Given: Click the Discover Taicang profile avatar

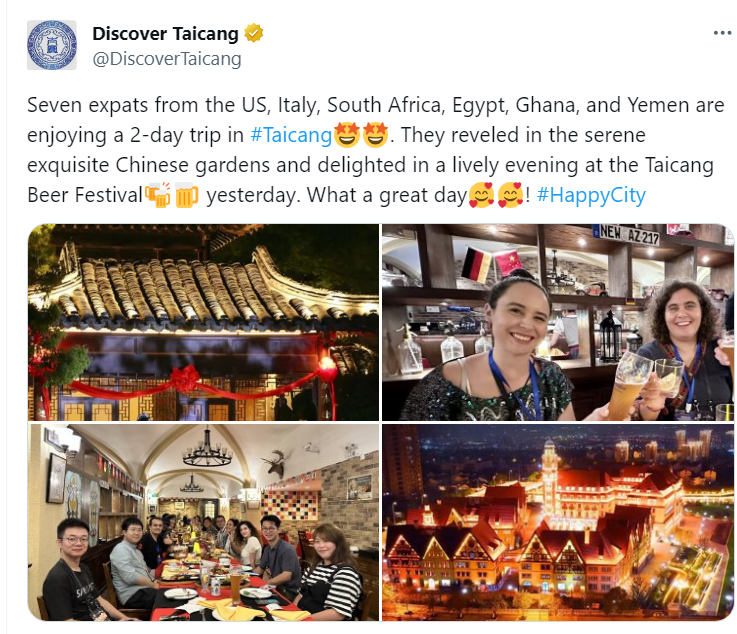Looking at the screenshot, I should (x=52, y=45).
